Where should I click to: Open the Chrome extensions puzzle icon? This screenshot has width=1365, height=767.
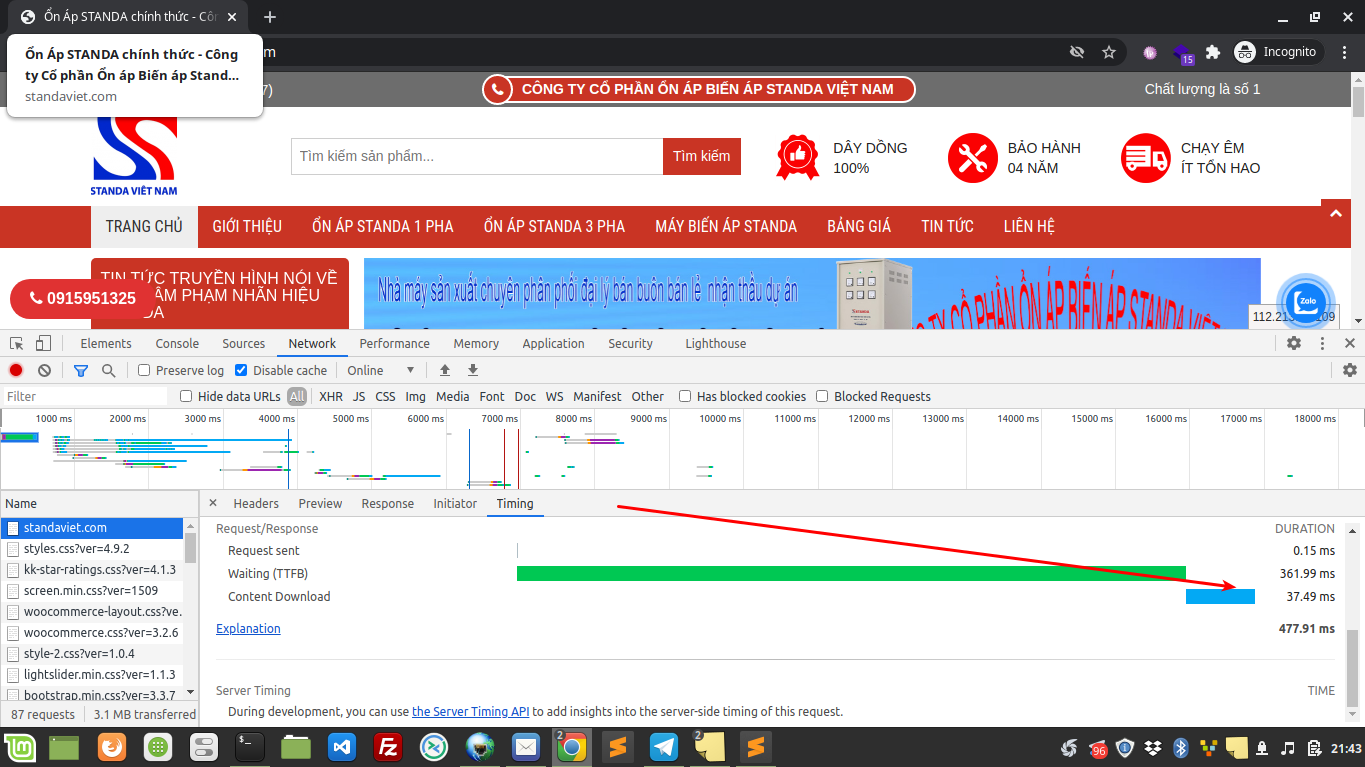[1213, 52]
